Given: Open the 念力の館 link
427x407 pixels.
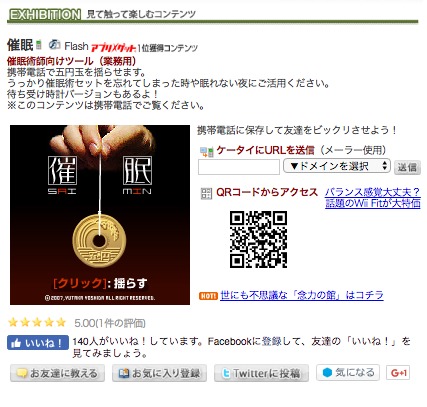Looking at the screenshot, I should point(302,295).
